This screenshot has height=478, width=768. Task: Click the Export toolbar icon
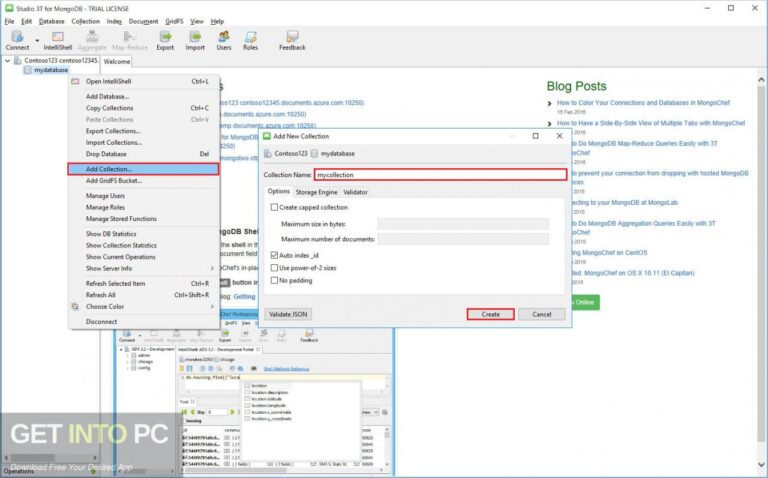(165, 41)
